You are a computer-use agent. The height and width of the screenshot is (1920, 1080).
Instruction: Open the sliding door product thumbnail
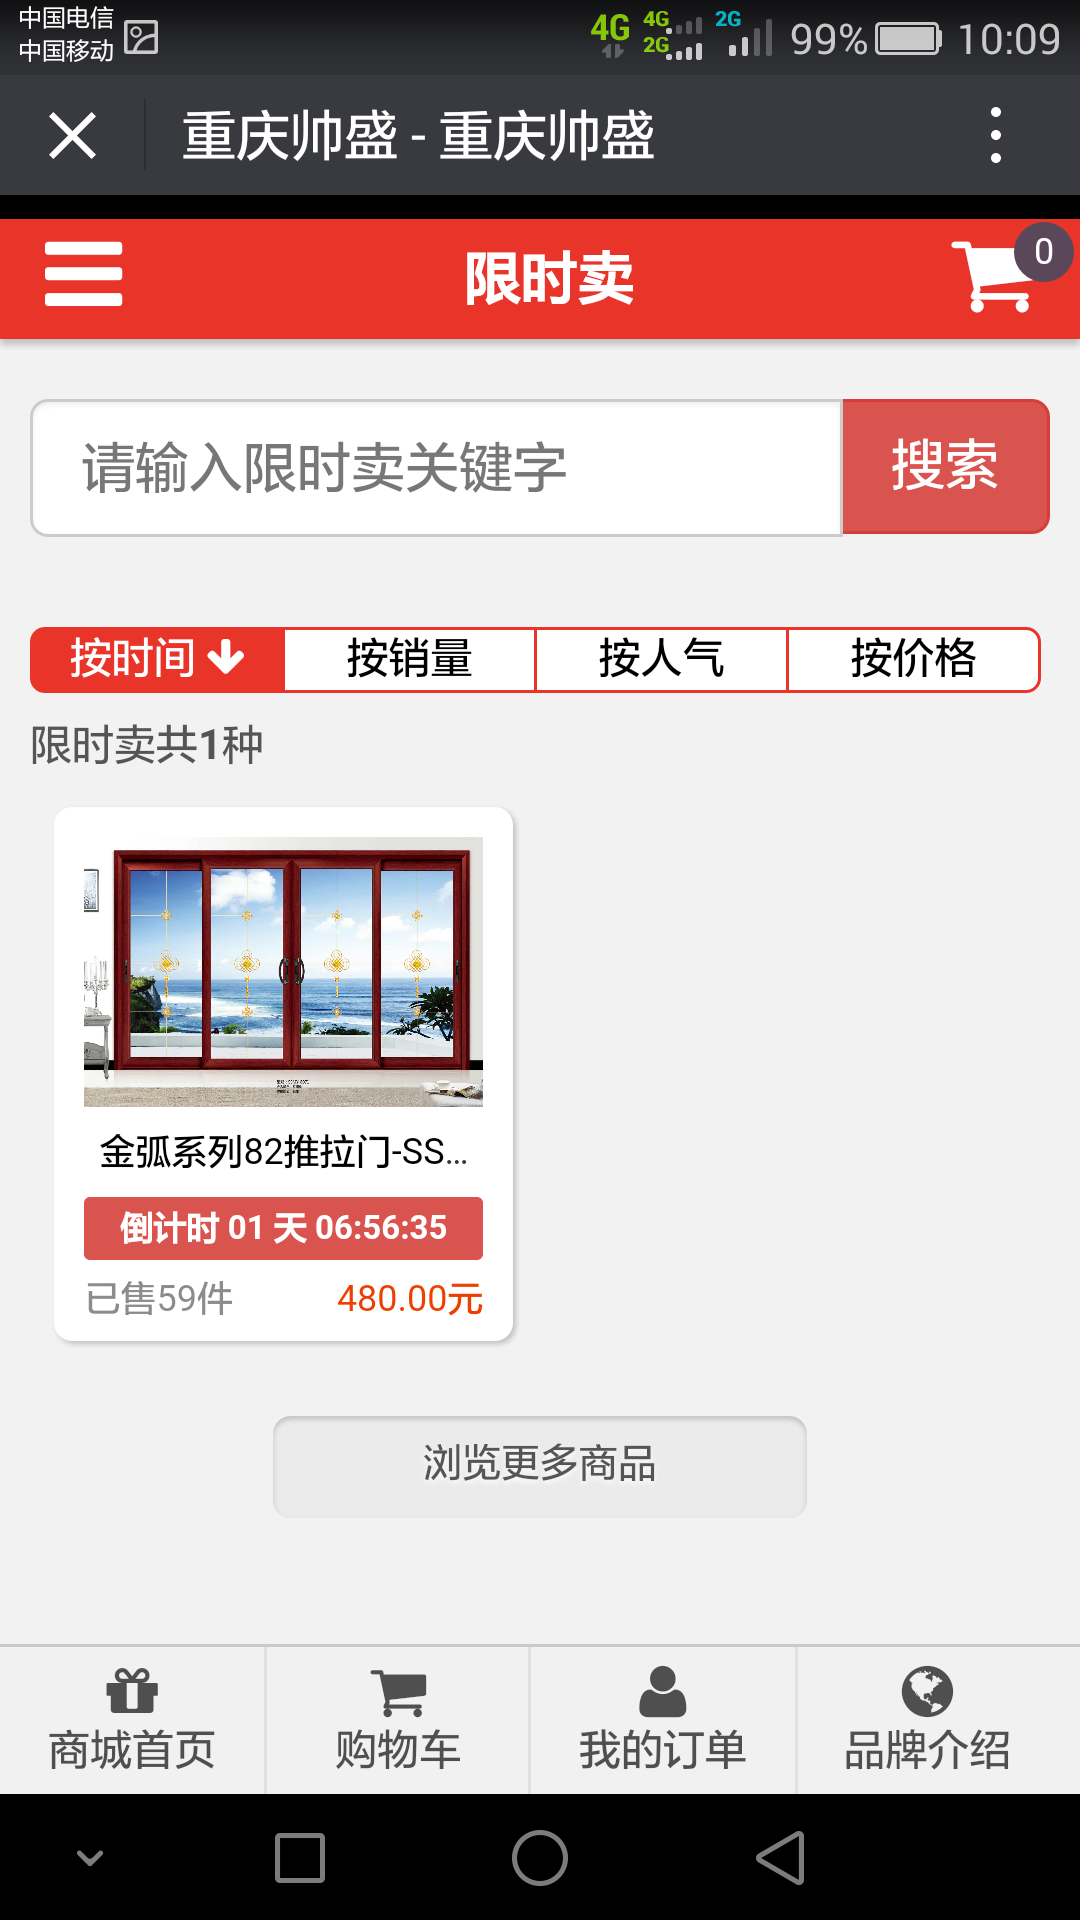(283, 972)
